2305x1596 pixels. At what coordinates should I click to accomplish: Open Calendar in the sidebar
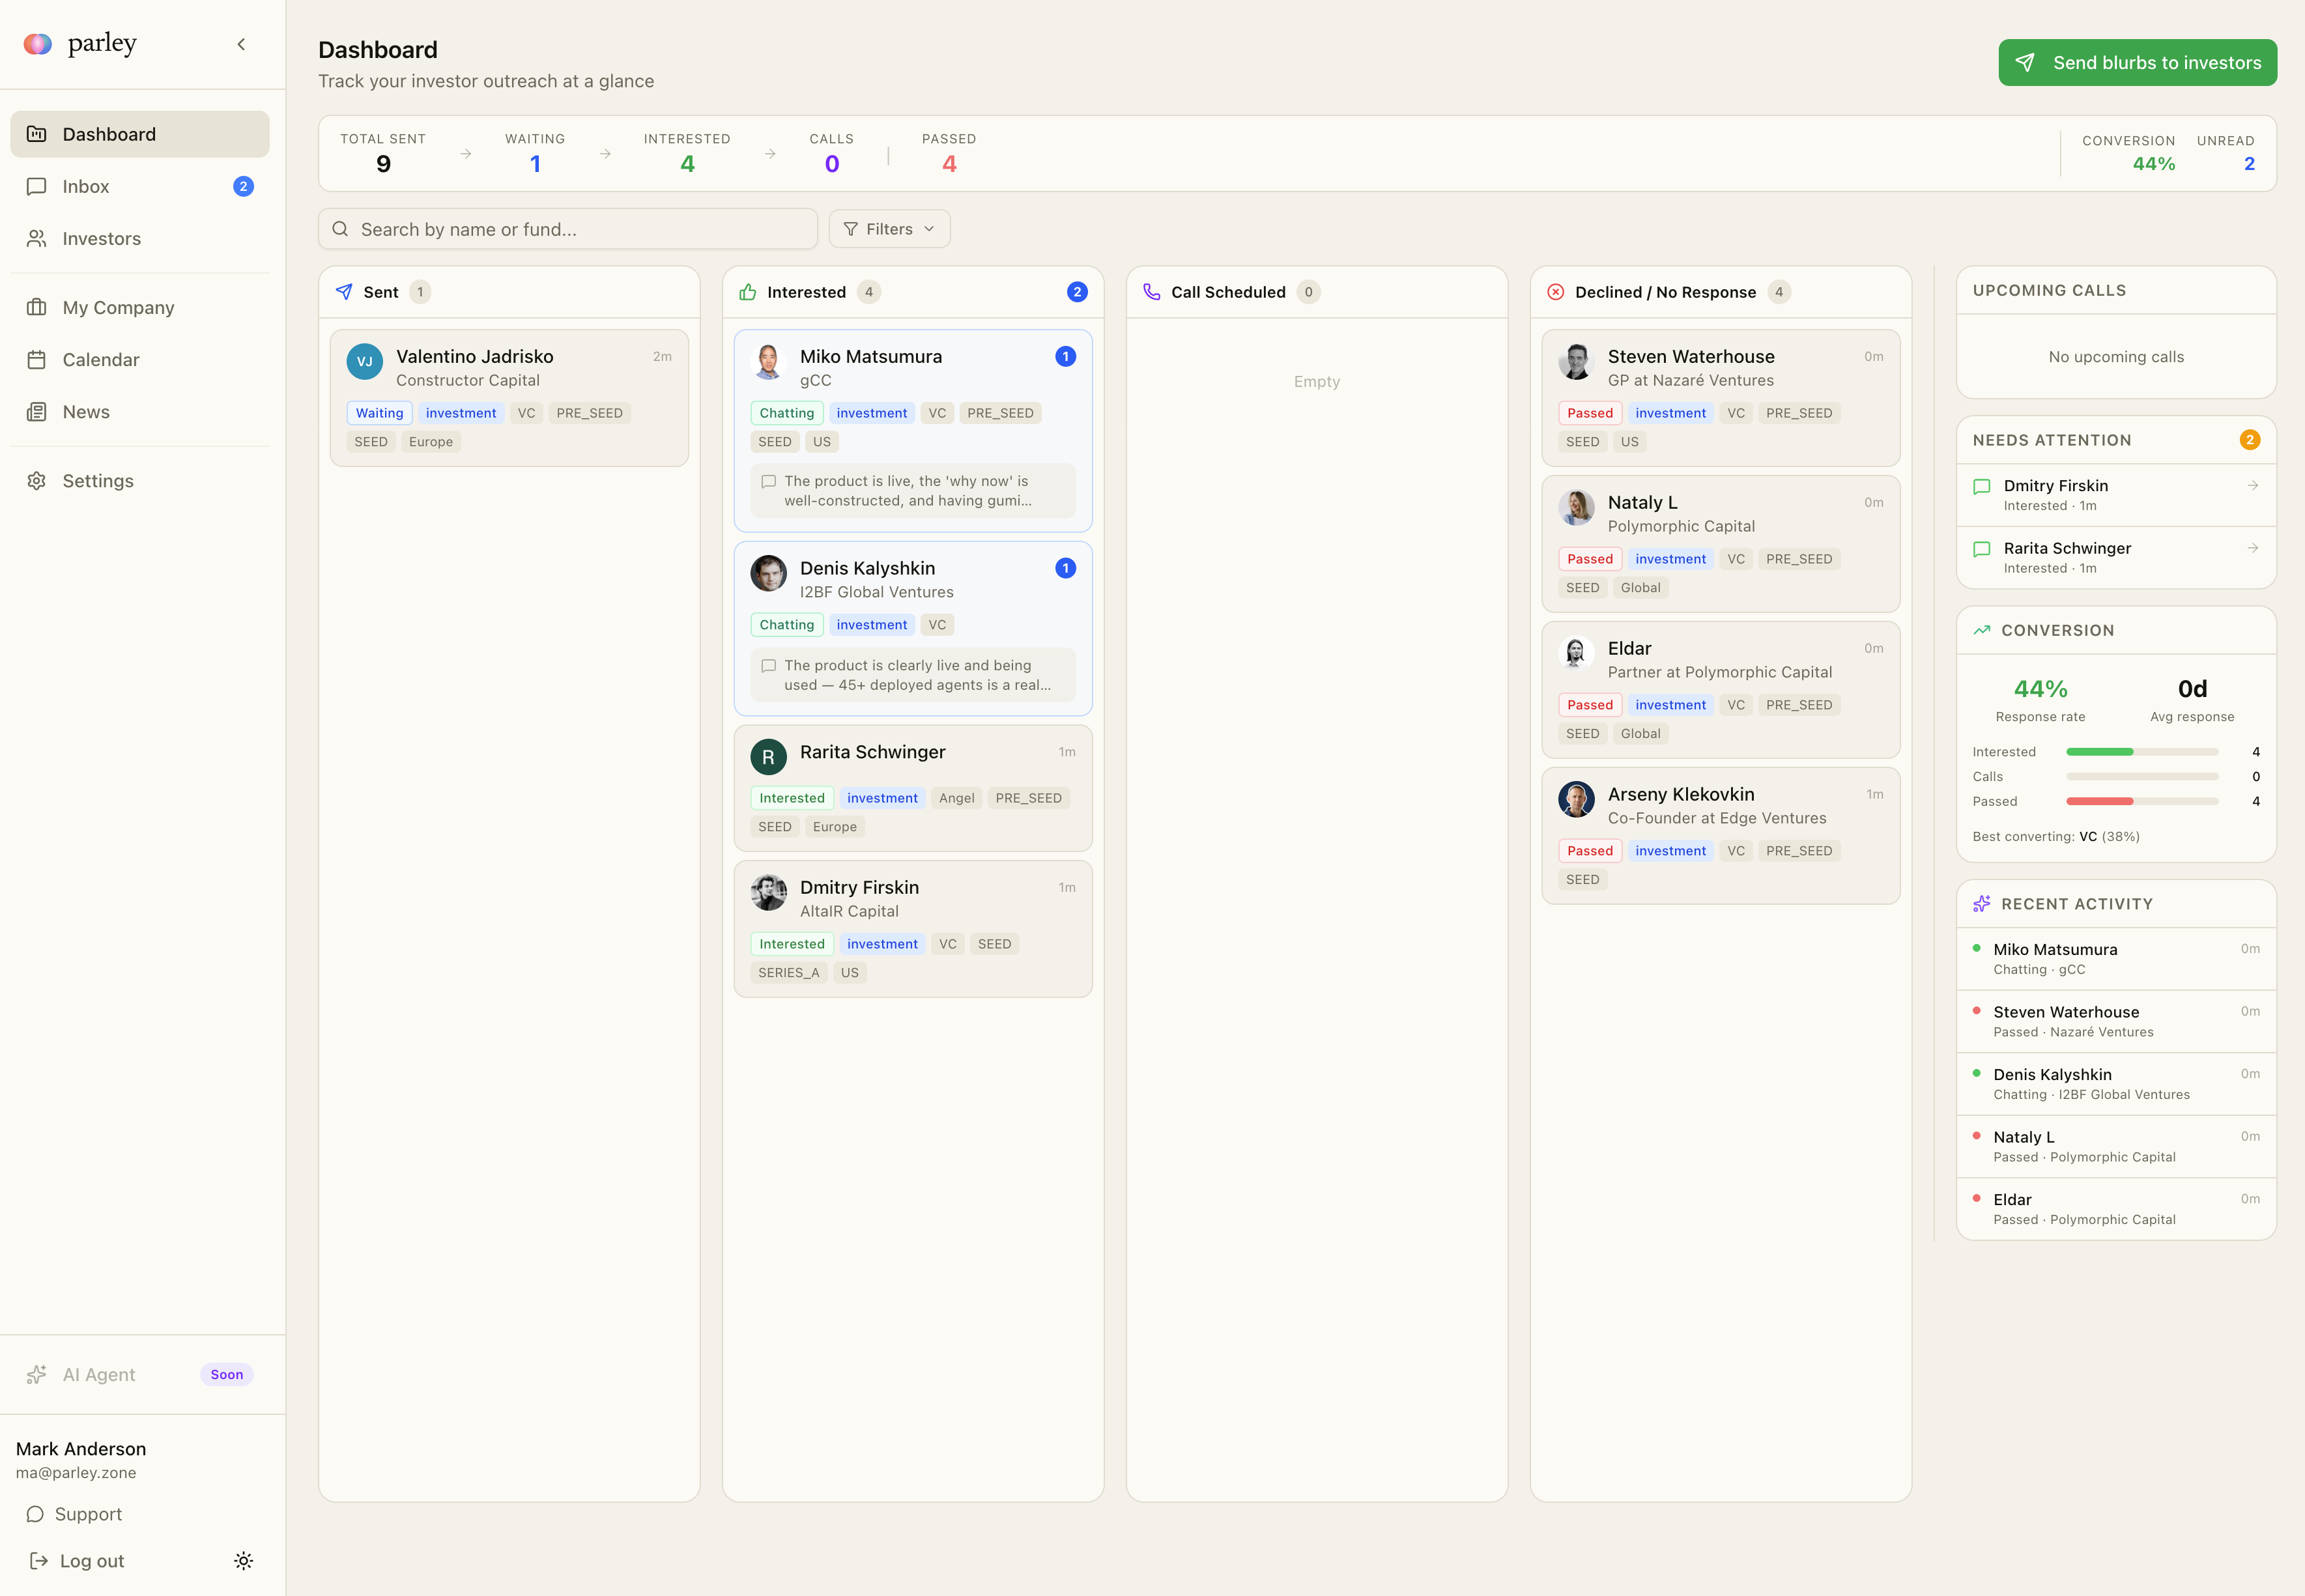[x=140, y=359]
